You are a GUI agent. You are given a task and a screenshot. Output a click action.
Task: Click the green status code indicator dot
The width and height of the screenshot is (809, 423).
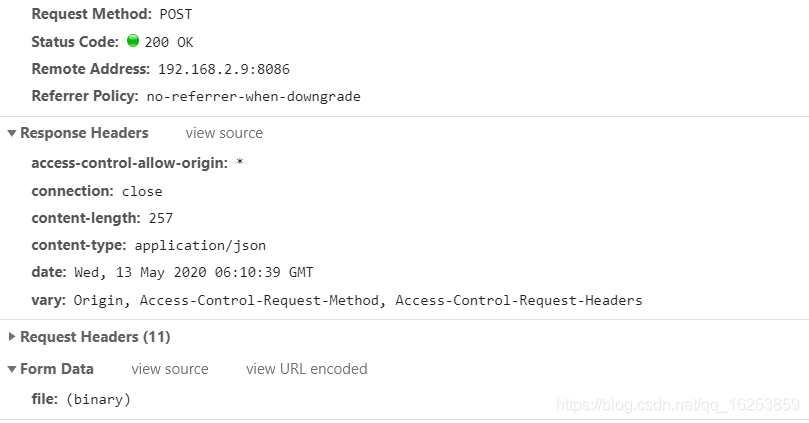pyautogui.click(x=133, y=41)
